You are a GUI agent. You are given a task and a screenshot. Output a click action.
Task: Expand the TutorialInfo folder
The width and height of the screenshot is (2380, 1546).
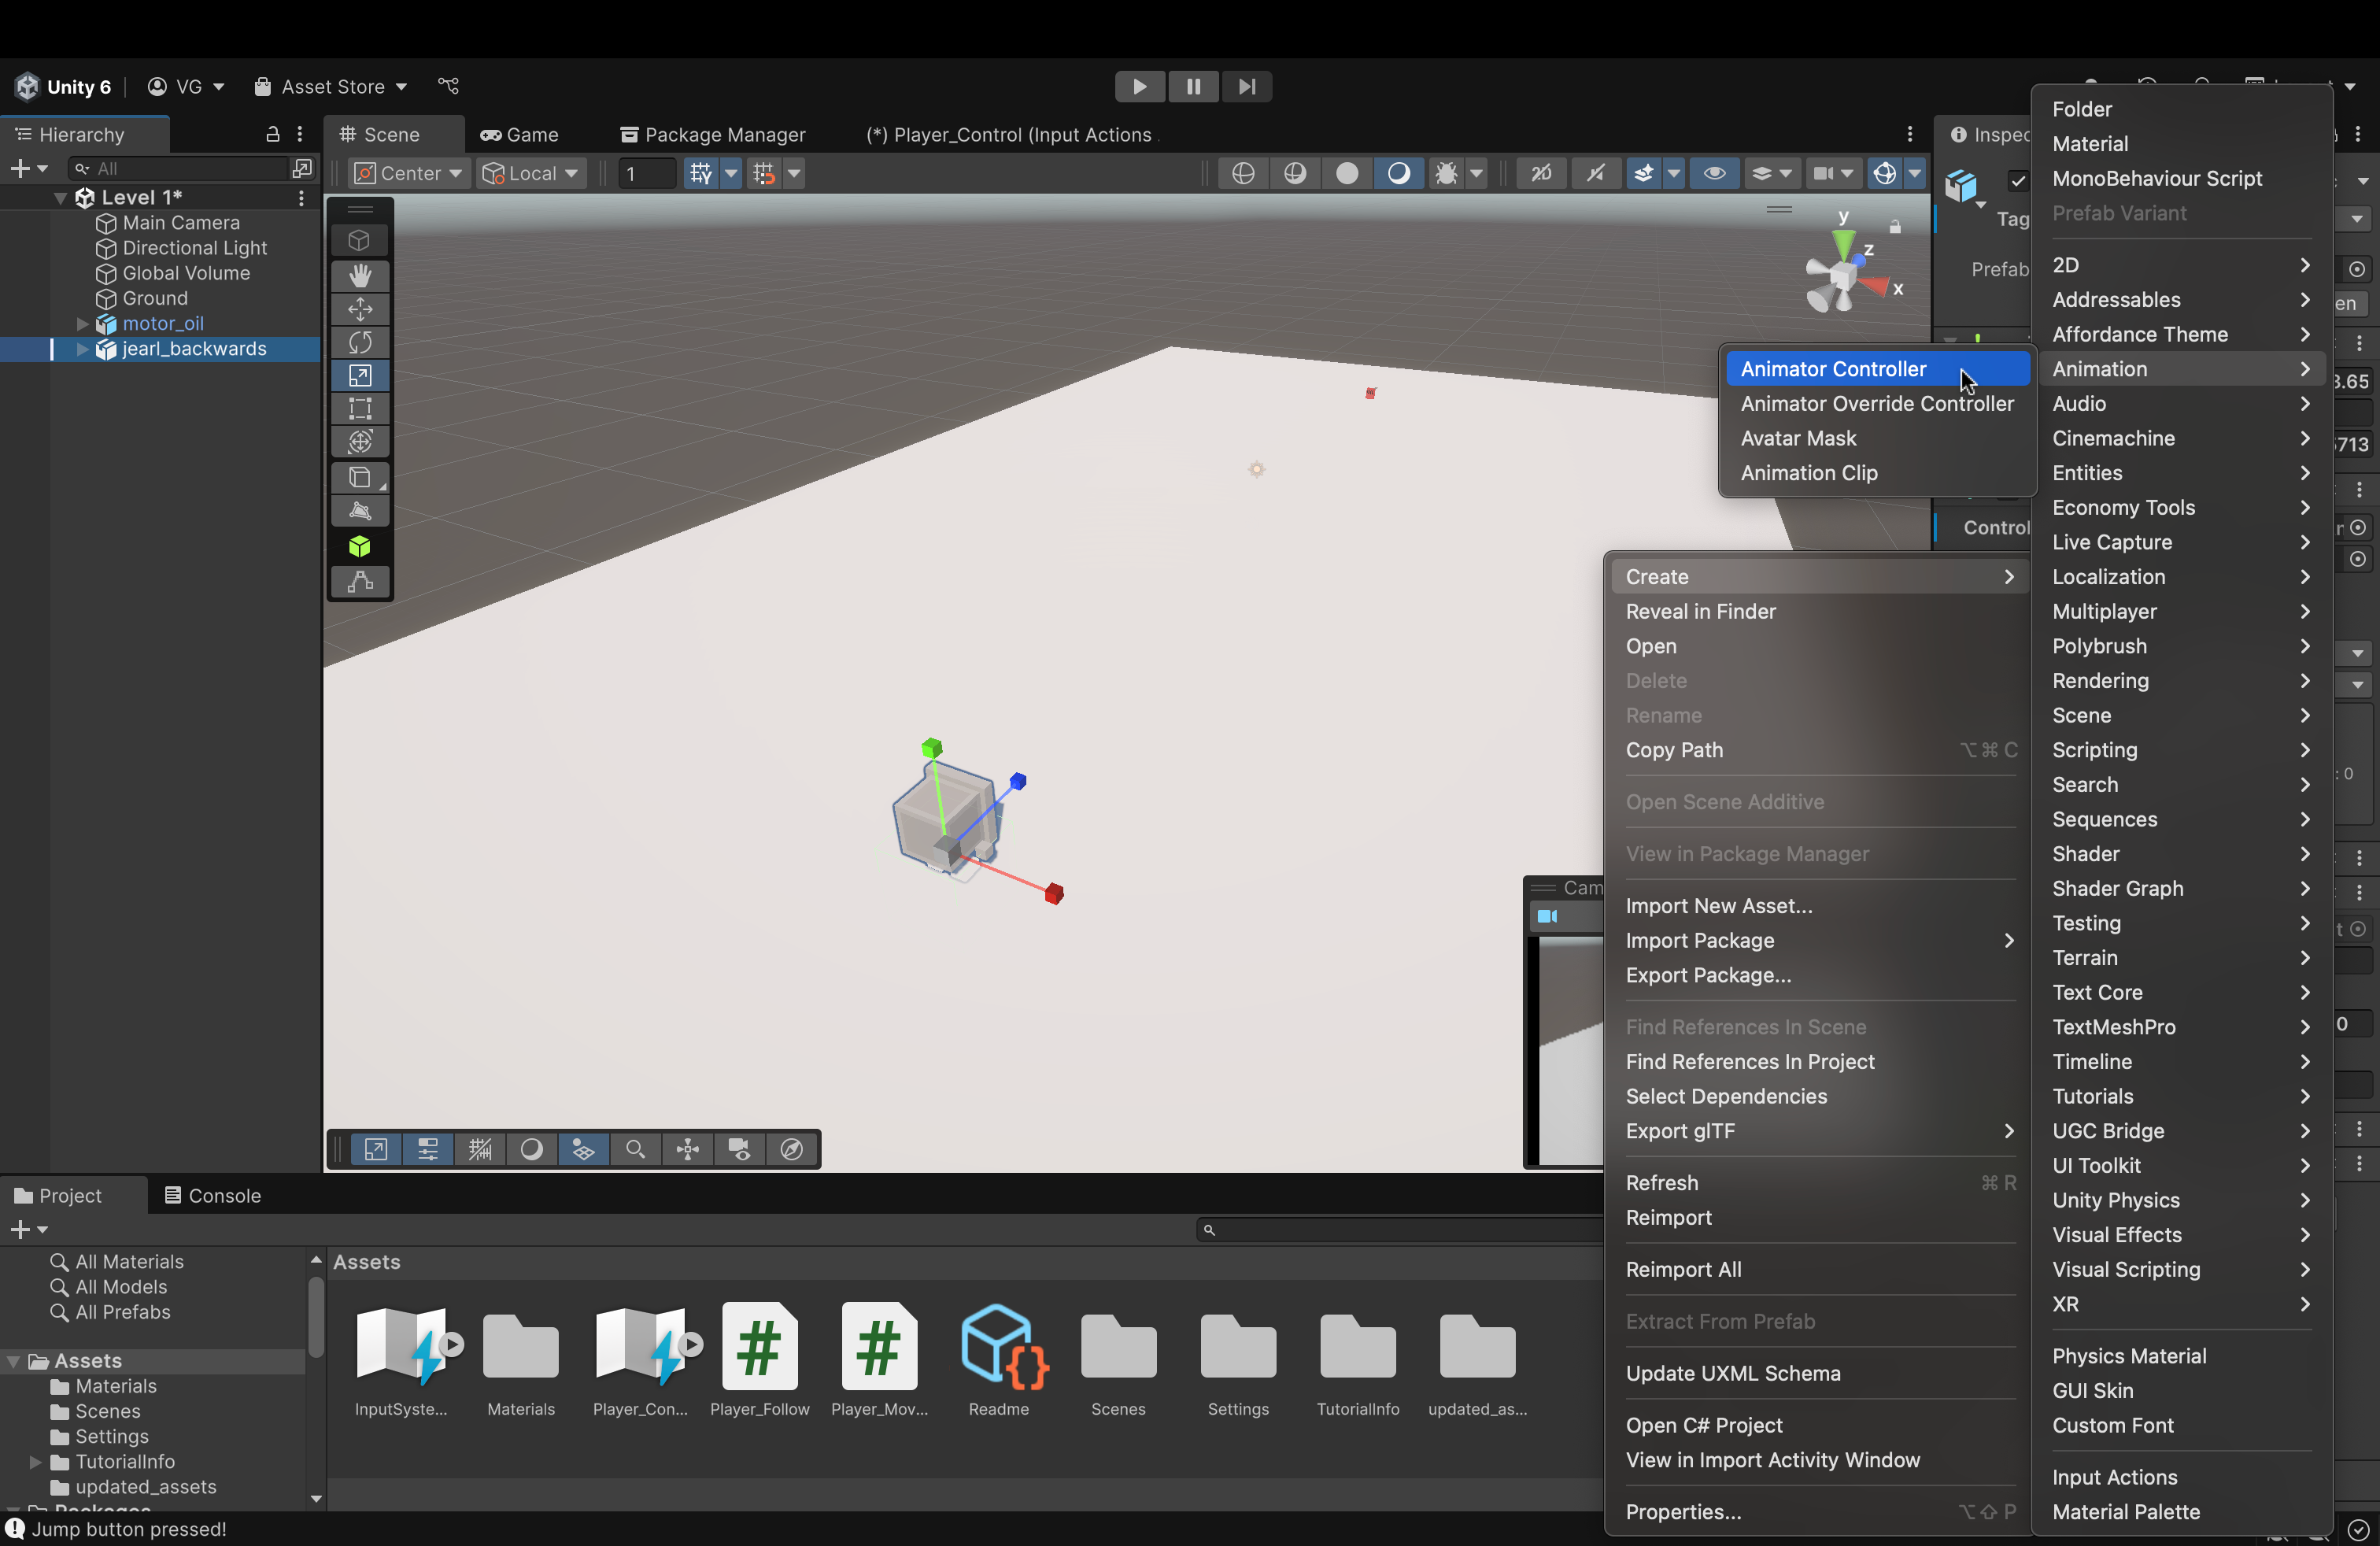35,1462
